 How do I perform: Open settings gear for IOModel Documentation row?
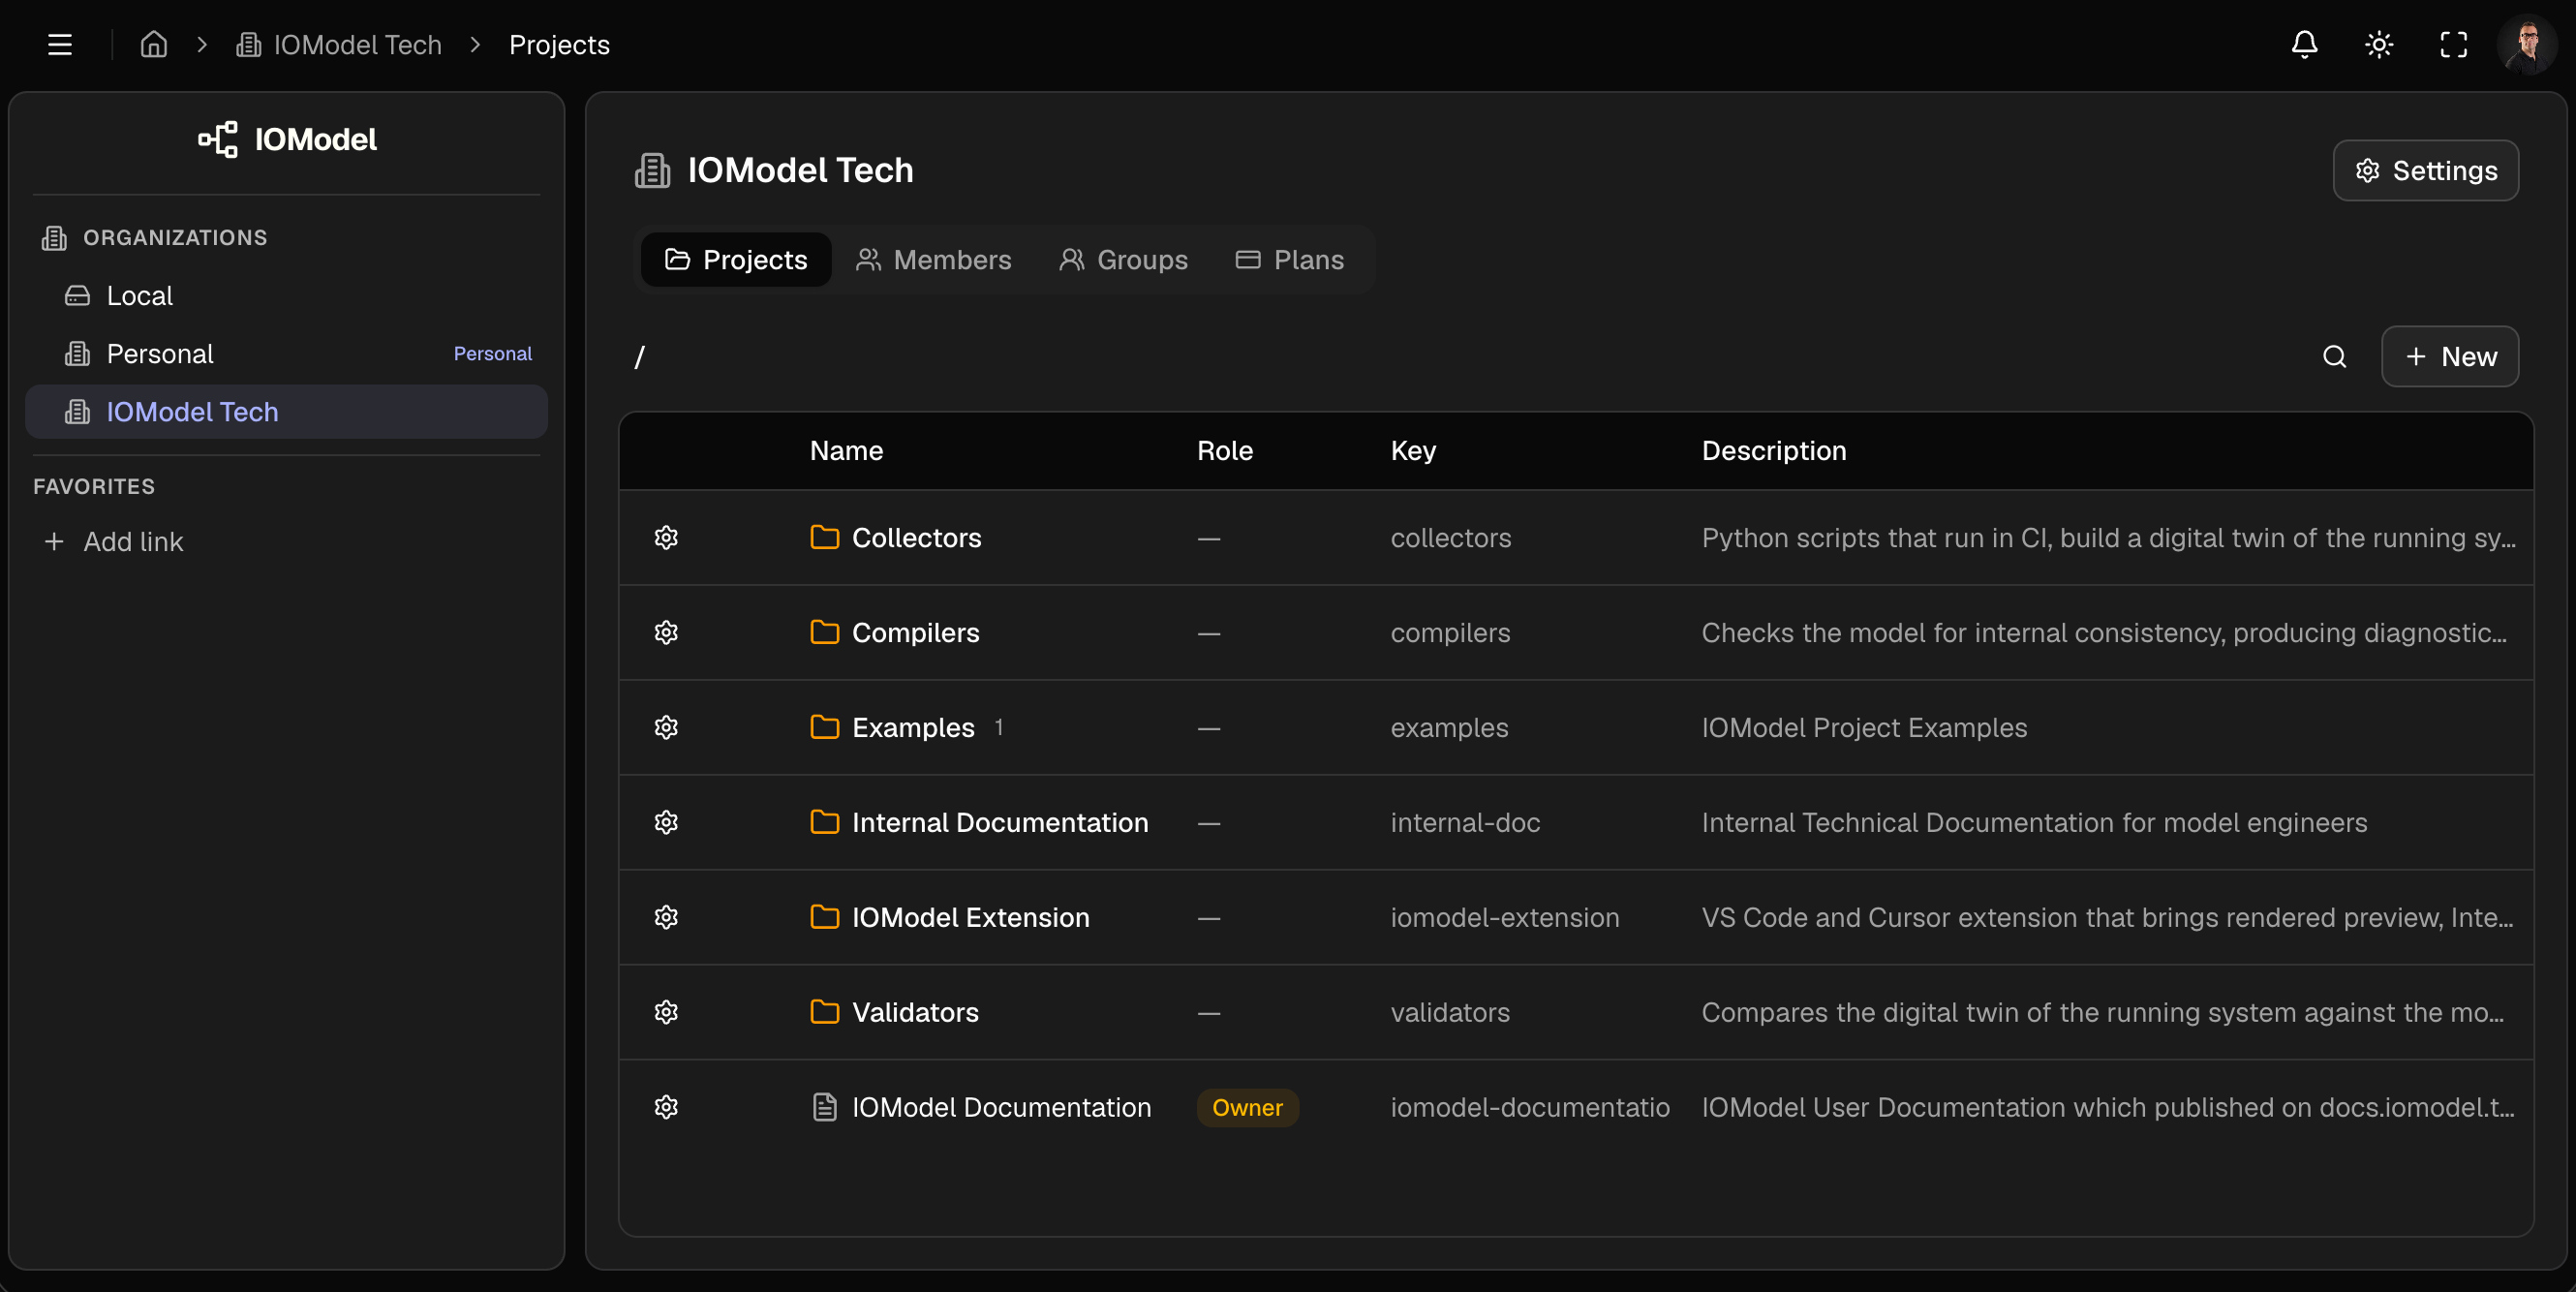pyautogui.click(x=666, y=1108)
